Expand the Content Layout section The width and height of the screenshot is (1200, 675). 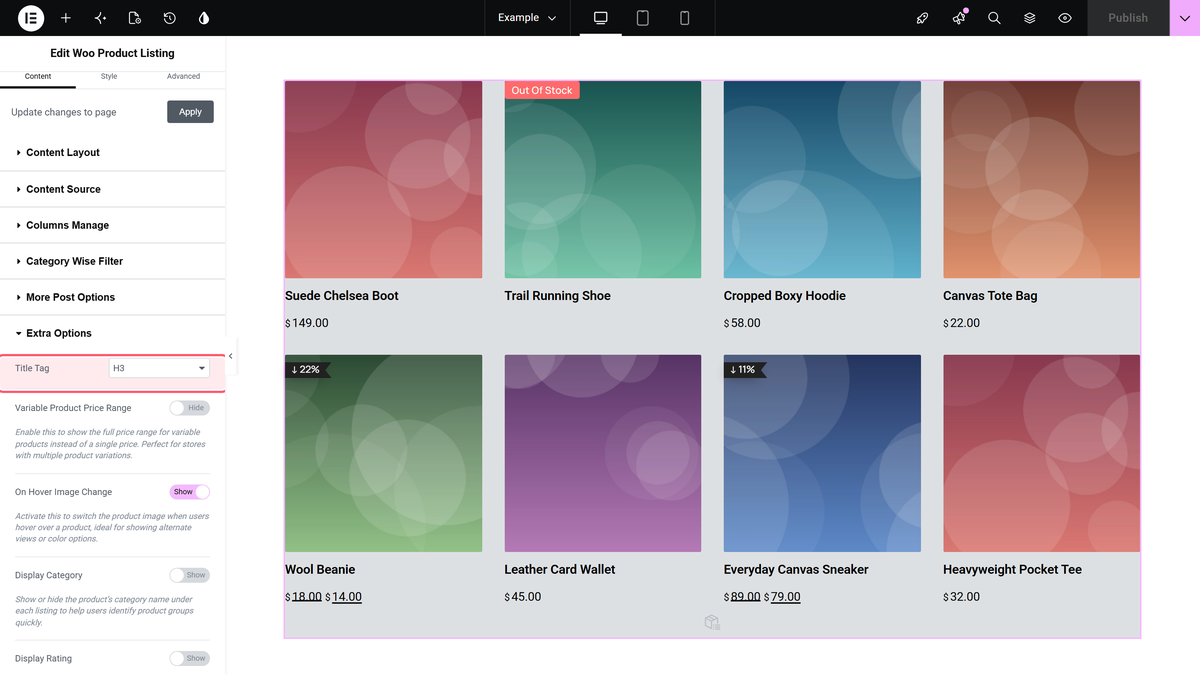coord(113,153)
